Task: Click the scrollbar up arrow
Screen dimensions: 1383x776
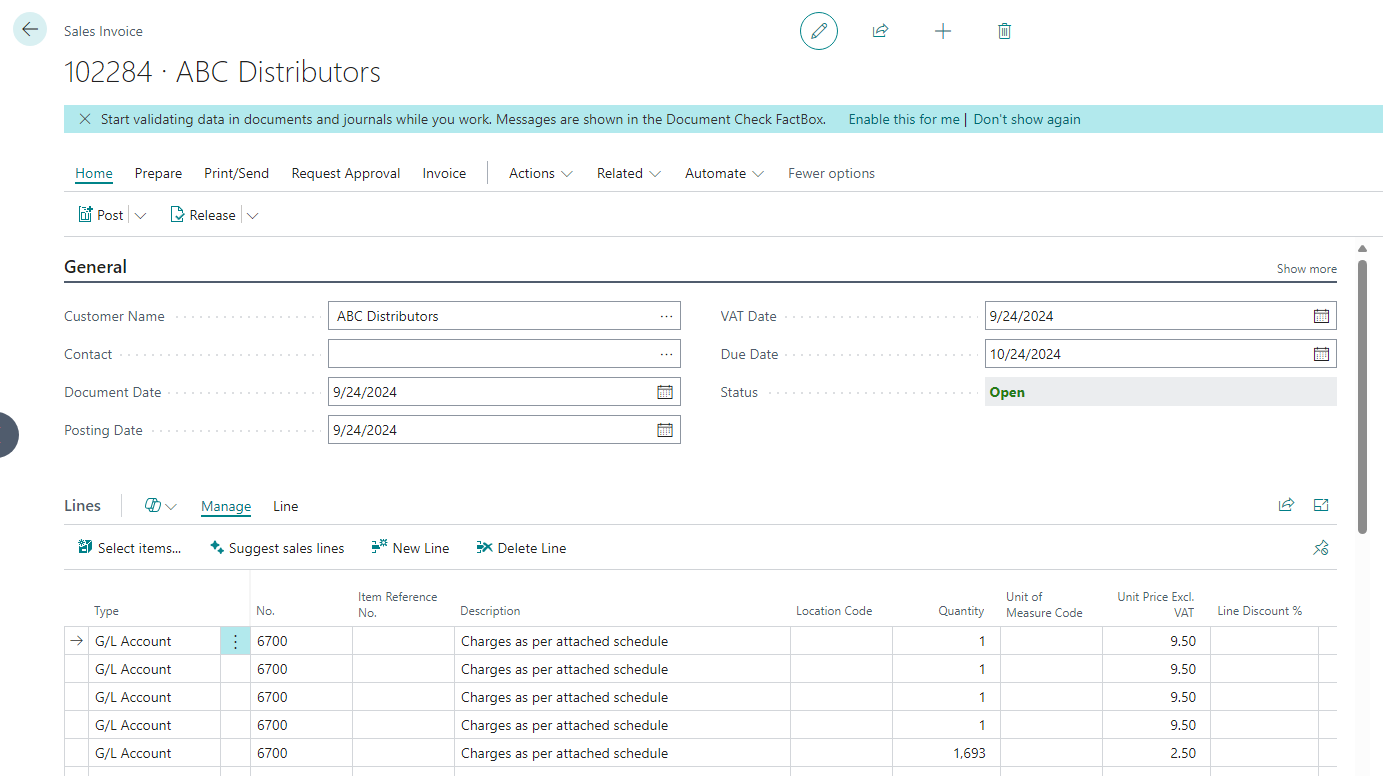Action: pyautogui.click(x=1362, y=249)
